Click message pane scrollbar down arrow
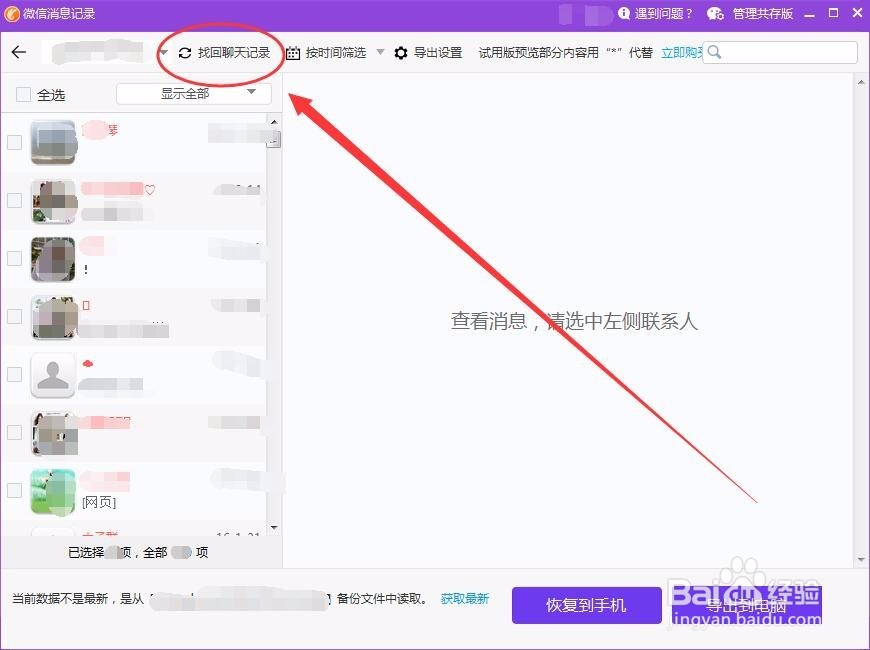Viewport: 870px width, 650px height. 861,559
